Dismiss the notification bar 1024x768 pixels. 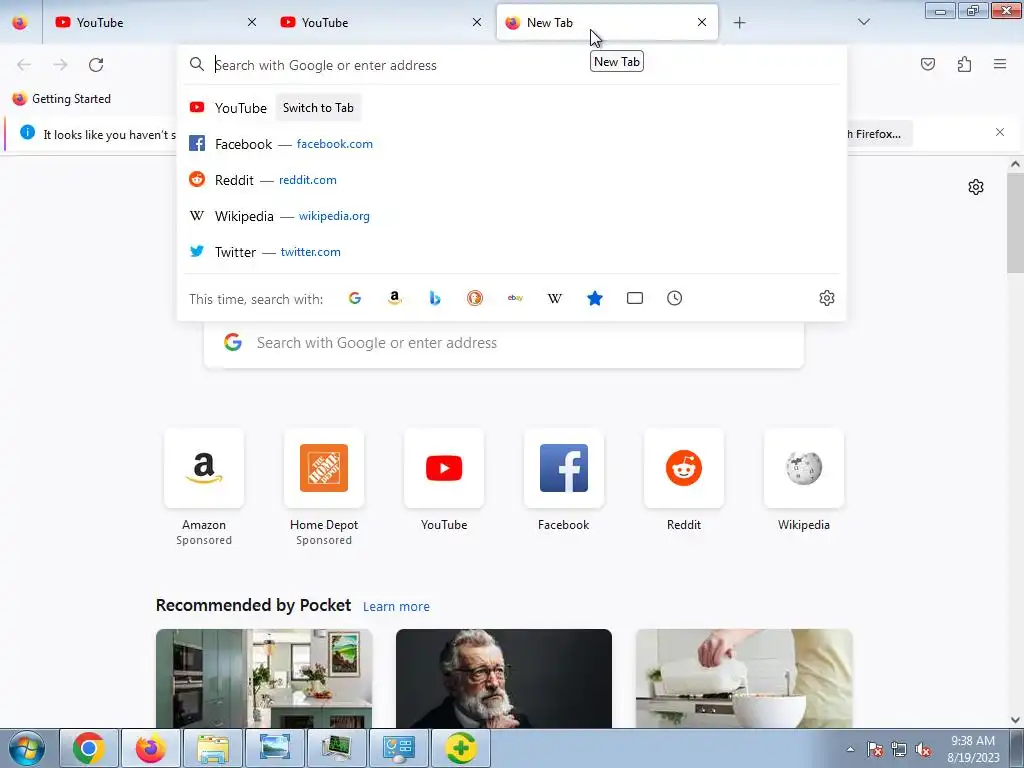[1000, 133]
